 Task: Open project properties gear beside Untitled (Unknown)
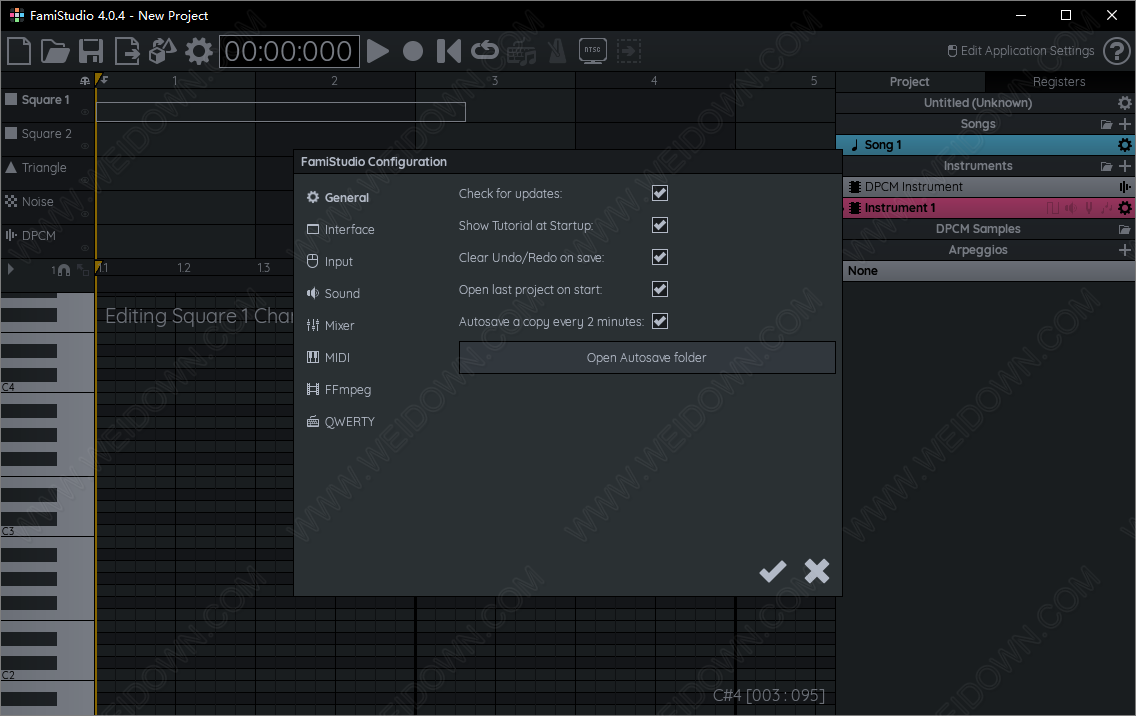(x=1124, y=103)
